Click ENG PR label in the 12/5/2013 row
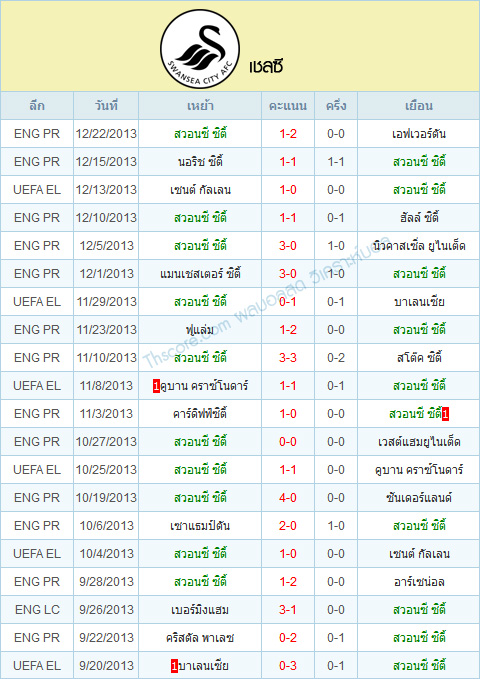The height and width of the screenshot is (679, 480). pyautogui.click(x=37, y=246)
